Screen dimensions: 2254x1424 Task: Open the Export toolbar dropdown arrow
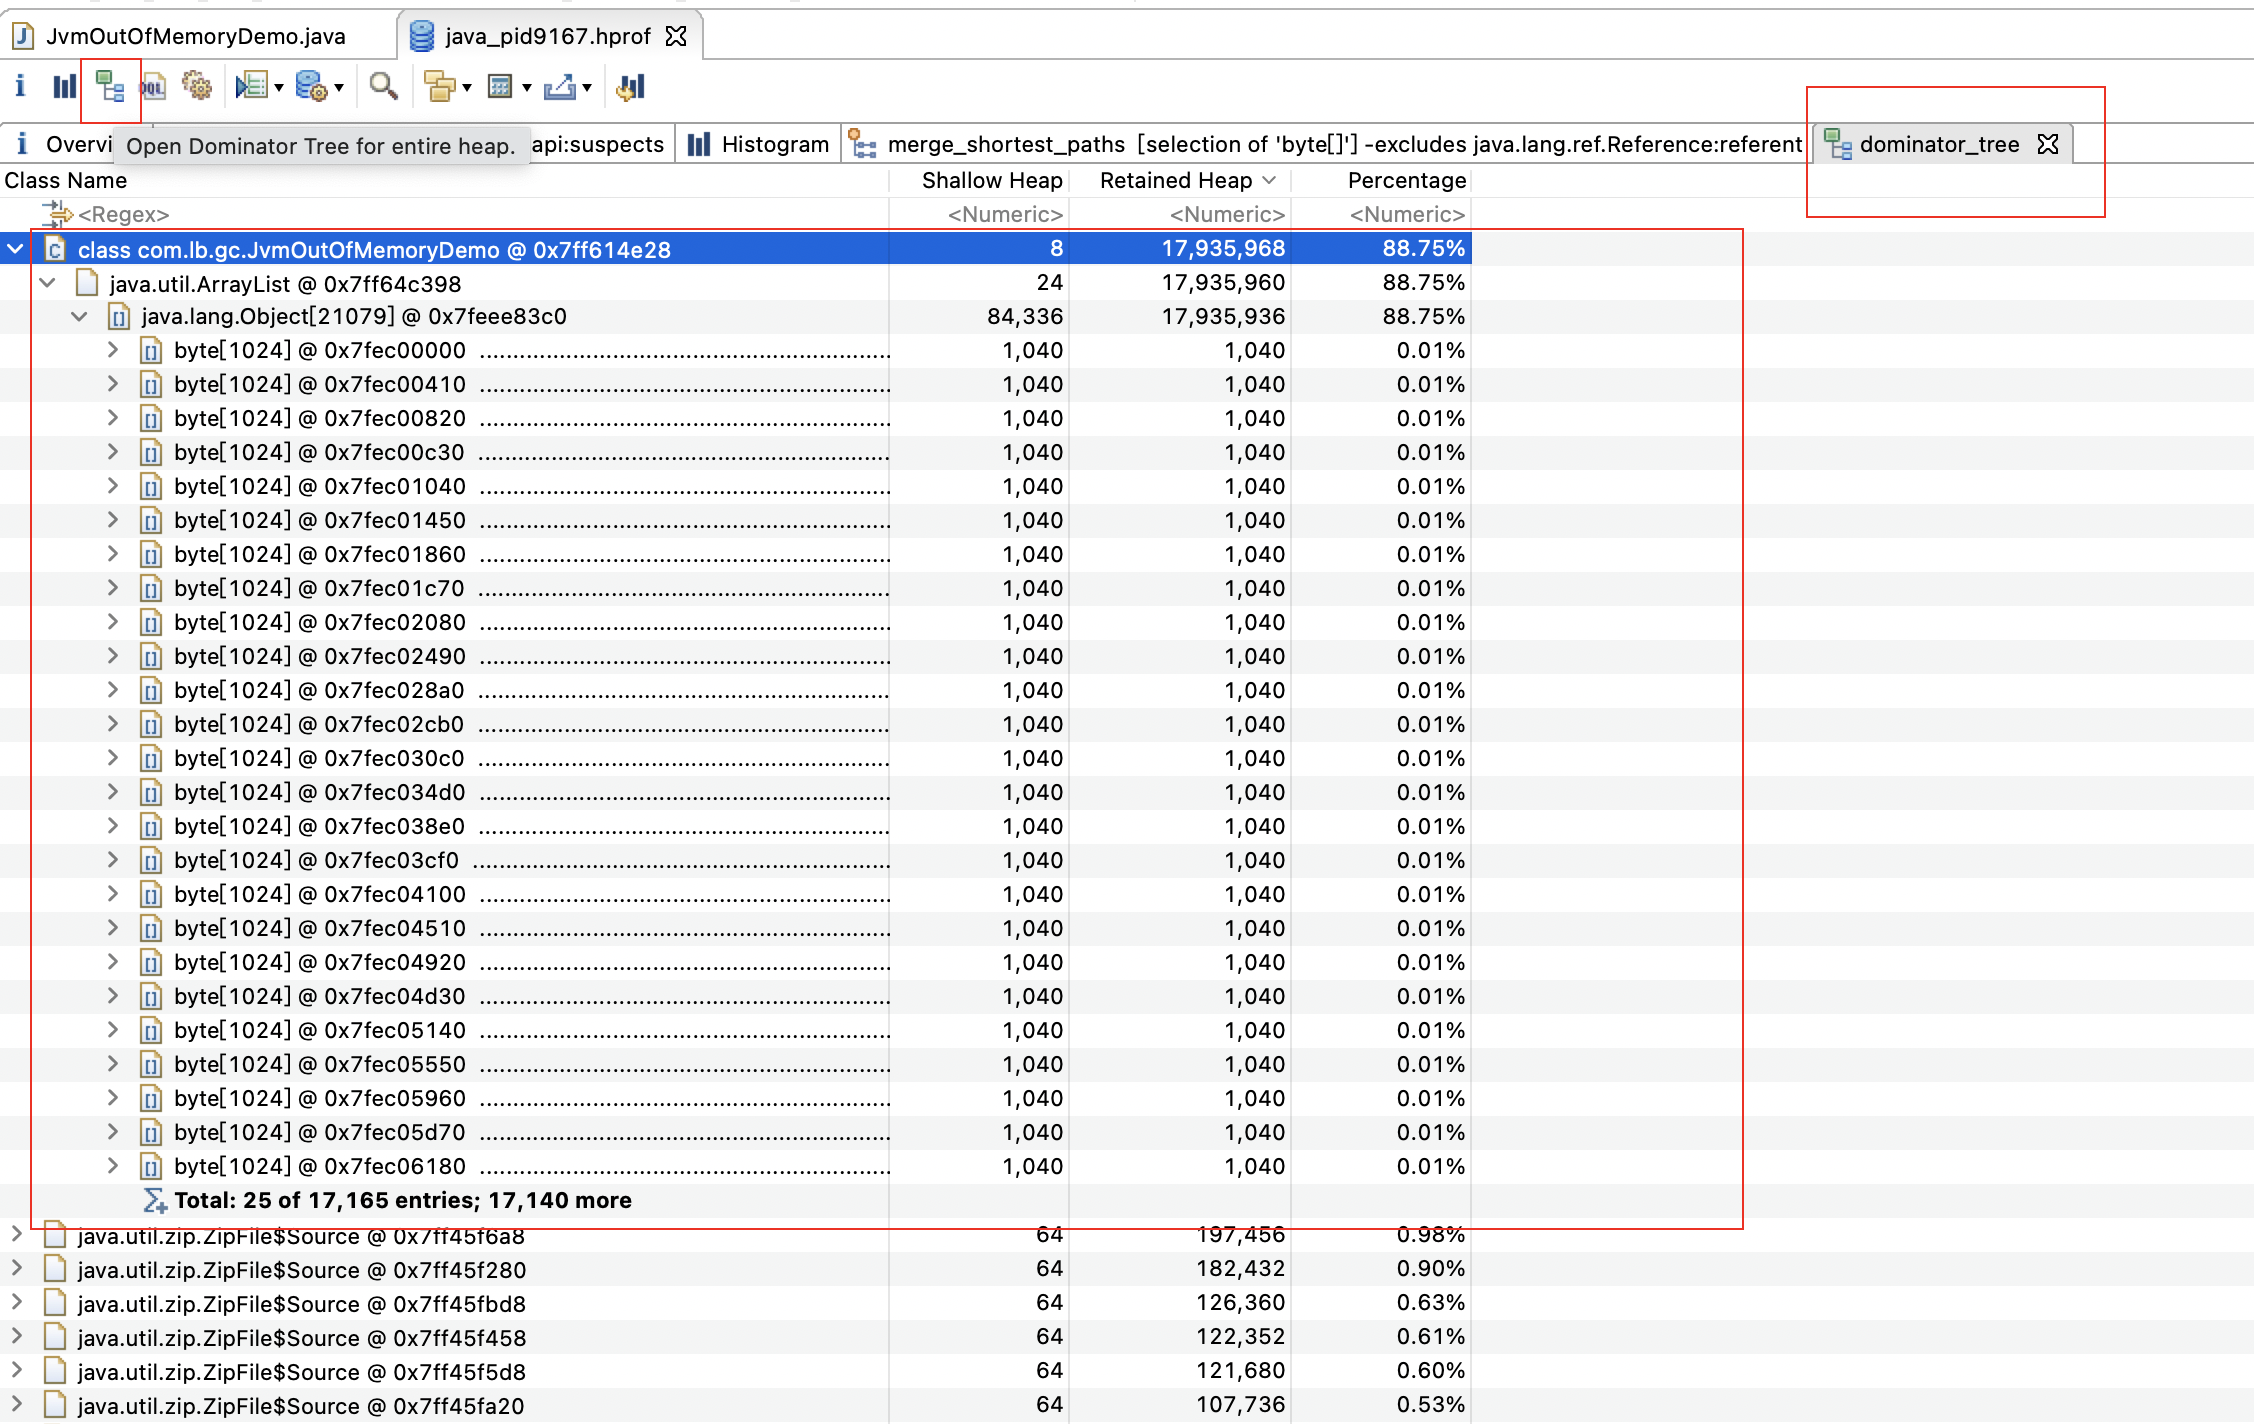[x=587, y=88]
